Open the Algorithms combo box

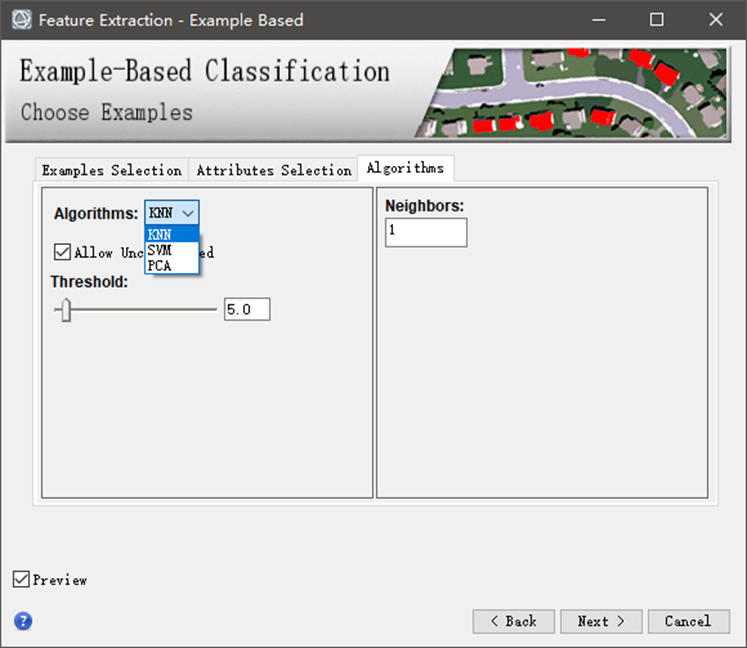(x=172, y=213)
